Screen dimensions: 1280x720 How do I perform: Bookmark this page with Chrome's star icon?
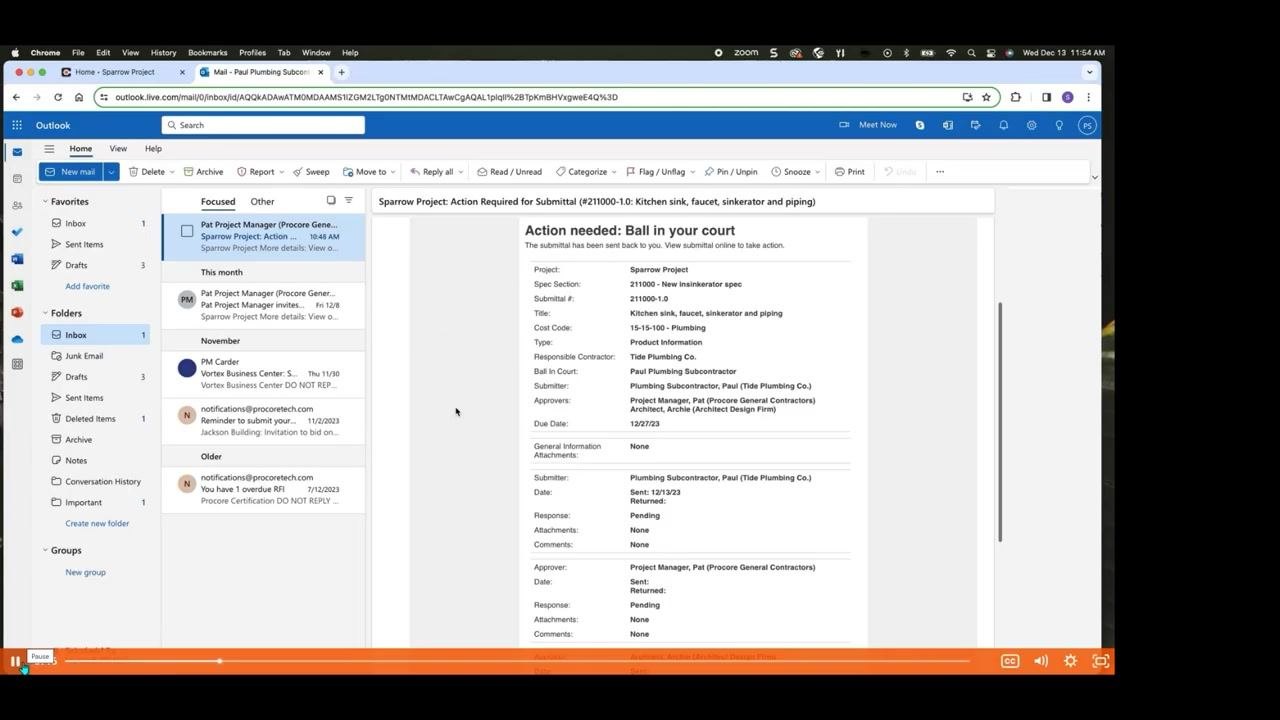point(986,97)
